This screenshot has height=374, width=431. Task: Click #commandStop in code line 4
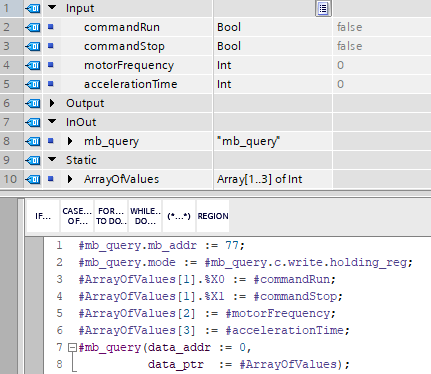(x=295, y=296)
